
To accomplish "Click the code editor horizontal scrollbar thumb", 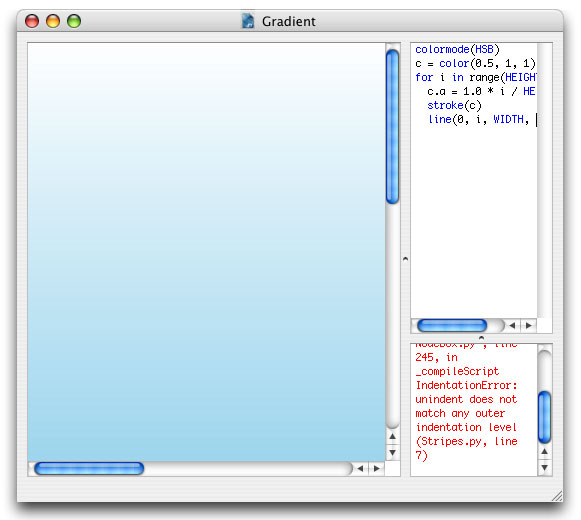I will [x=452, y=325].
